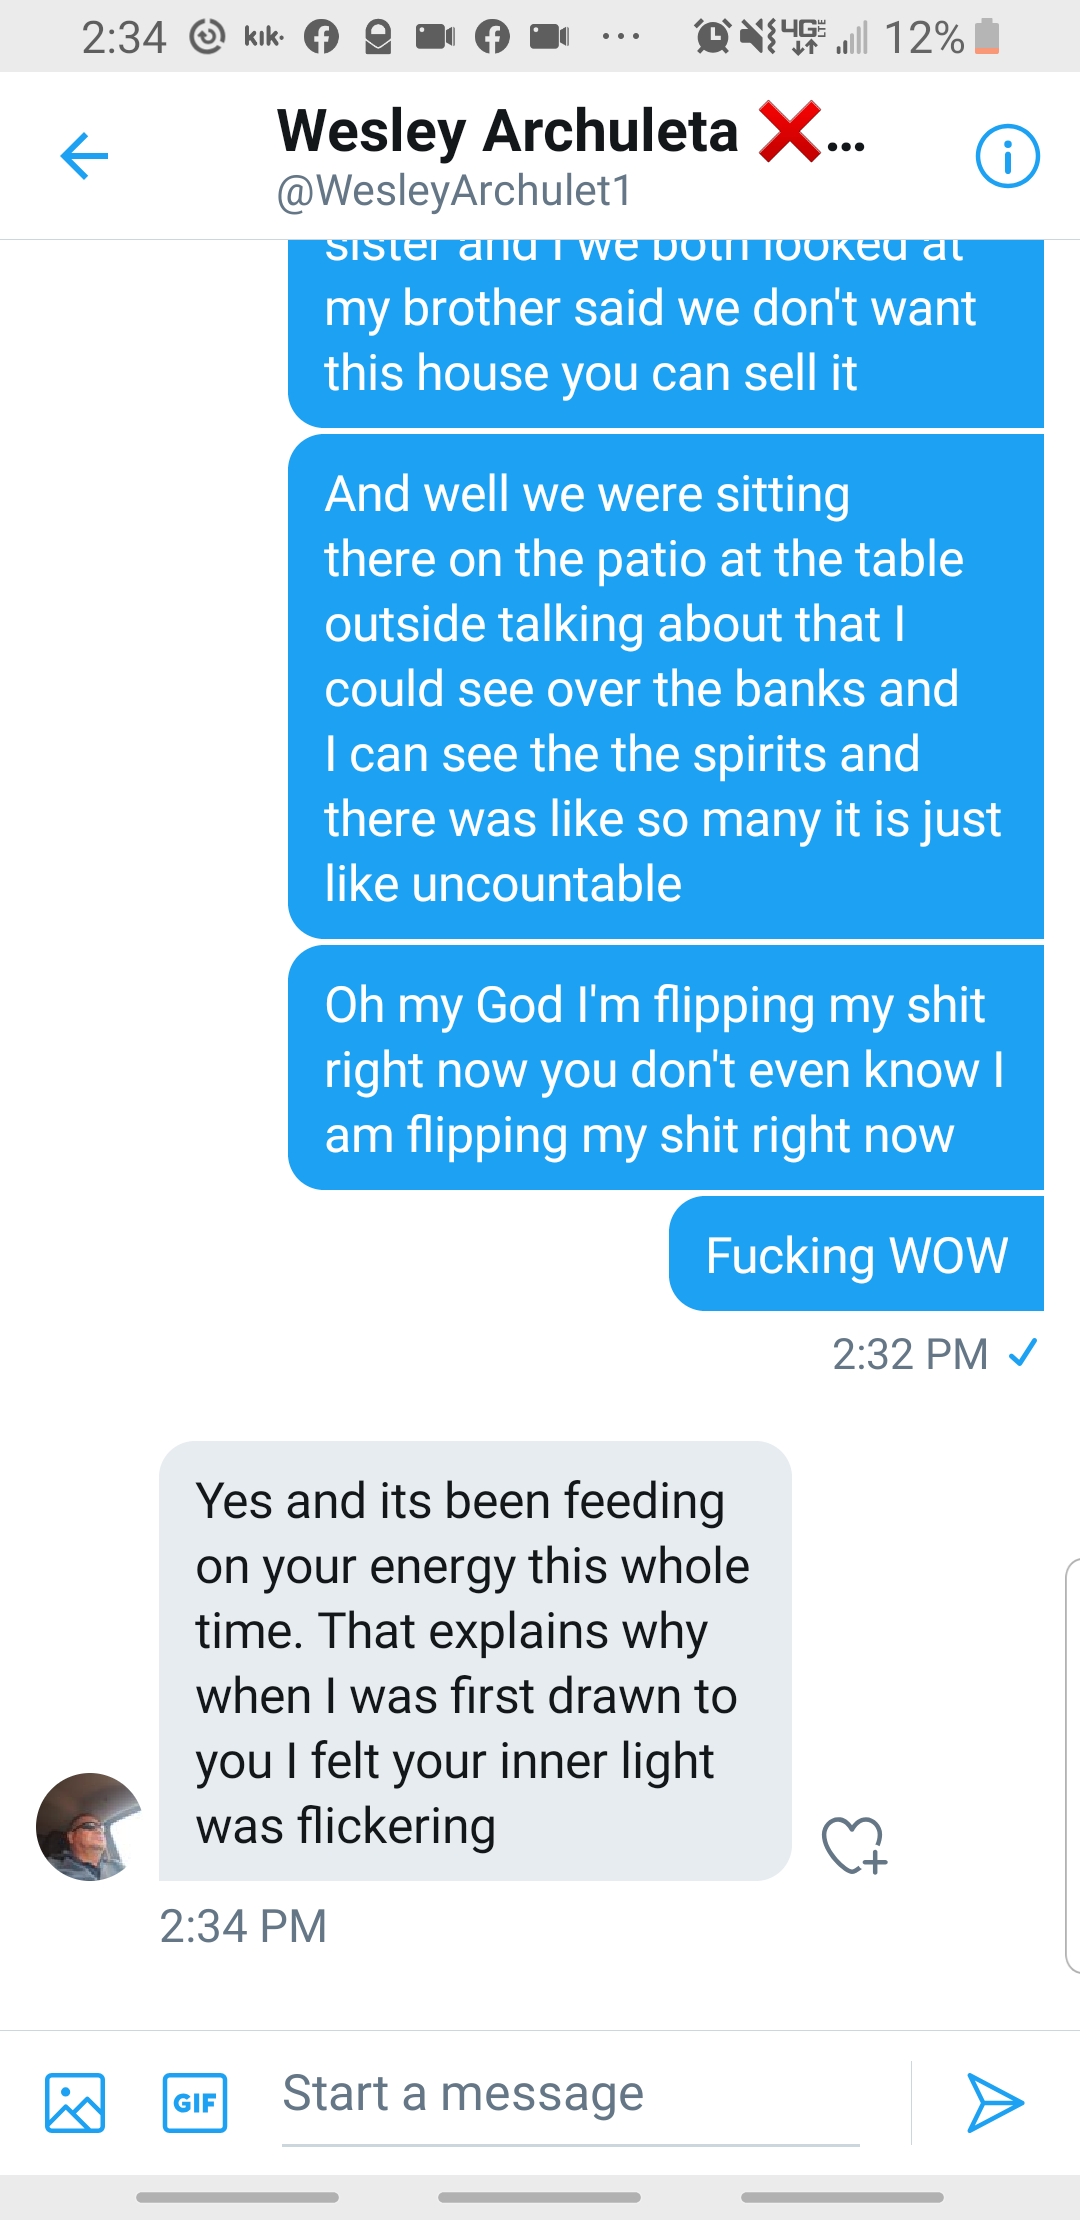Tap the 2:32 PM sent timestamp

pos(910,1354)
